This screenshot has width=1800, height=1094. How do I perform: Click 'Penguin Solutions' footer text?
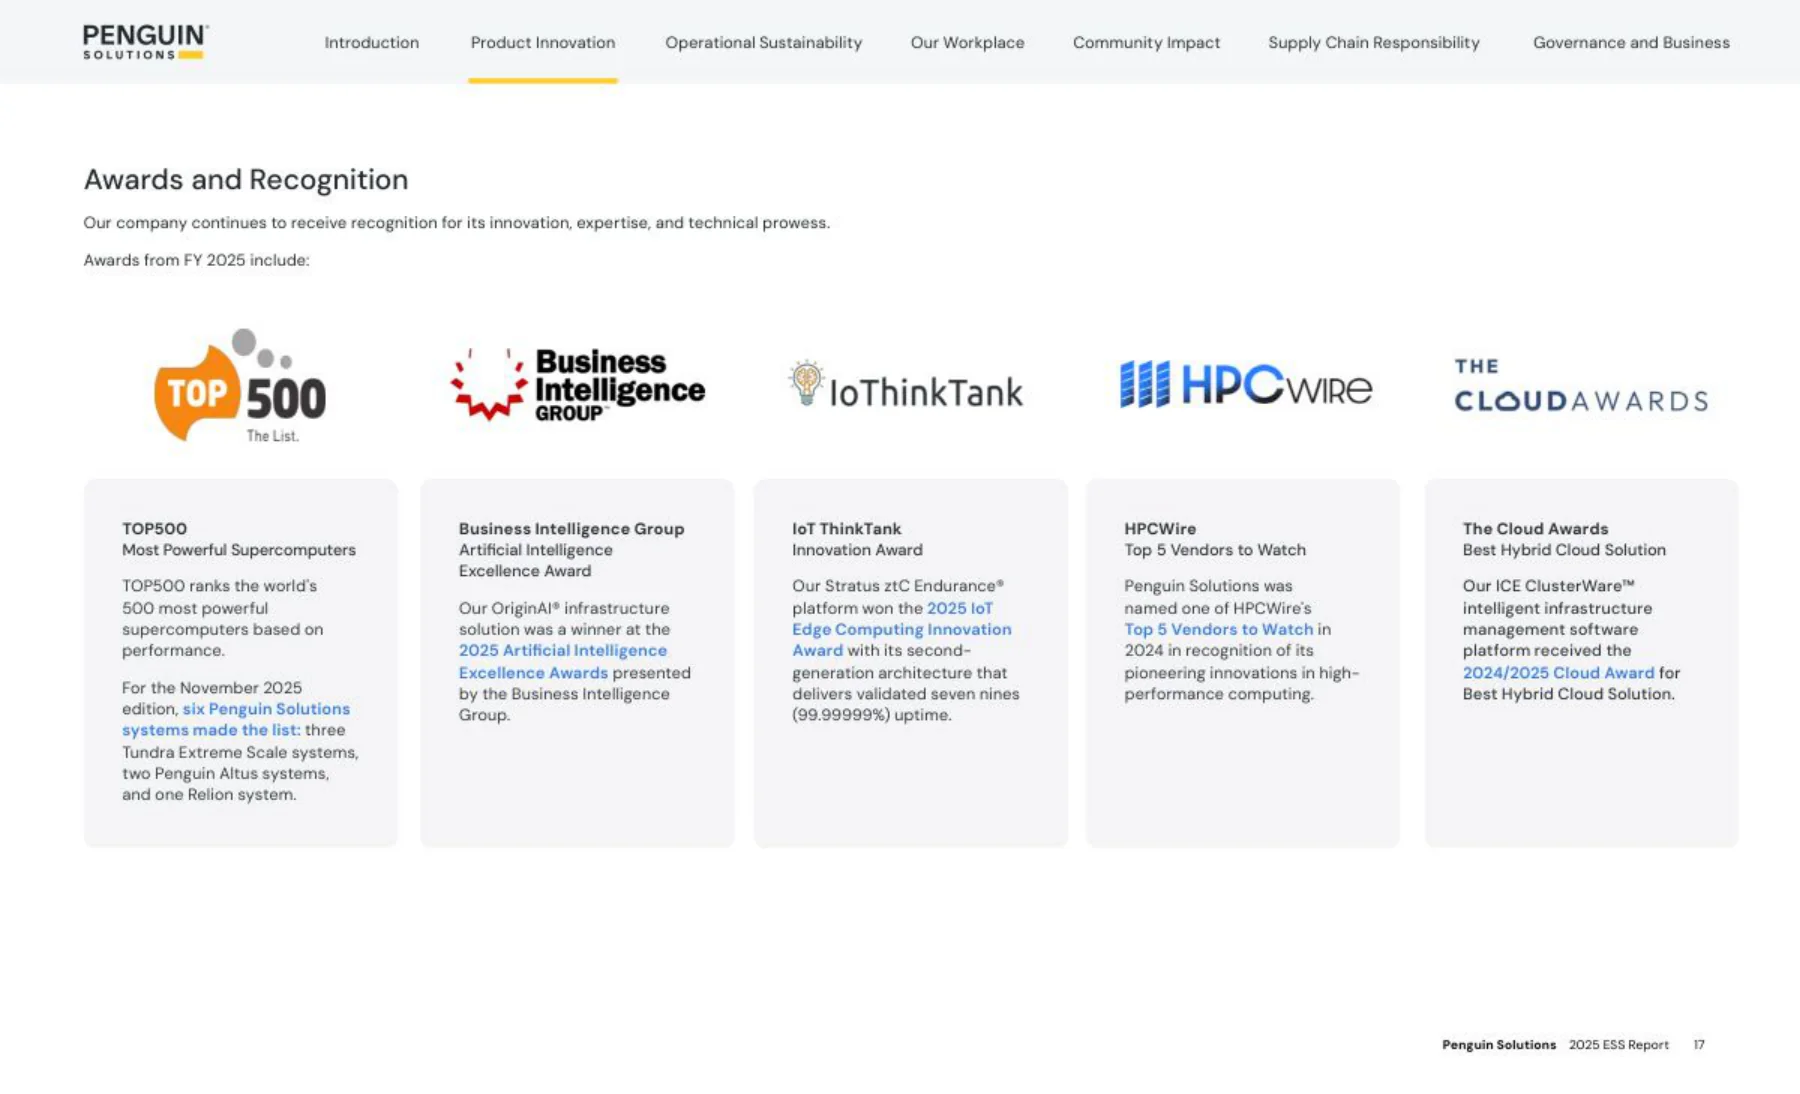(x=1498, y=1044)
